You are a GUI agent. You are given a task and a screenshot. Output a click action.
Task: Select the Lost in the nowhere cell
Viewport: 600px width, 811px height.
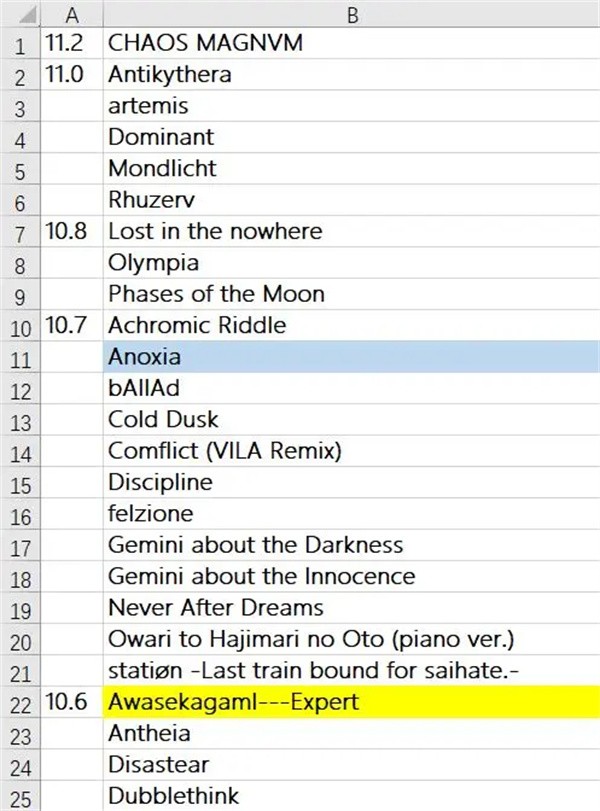352,231
